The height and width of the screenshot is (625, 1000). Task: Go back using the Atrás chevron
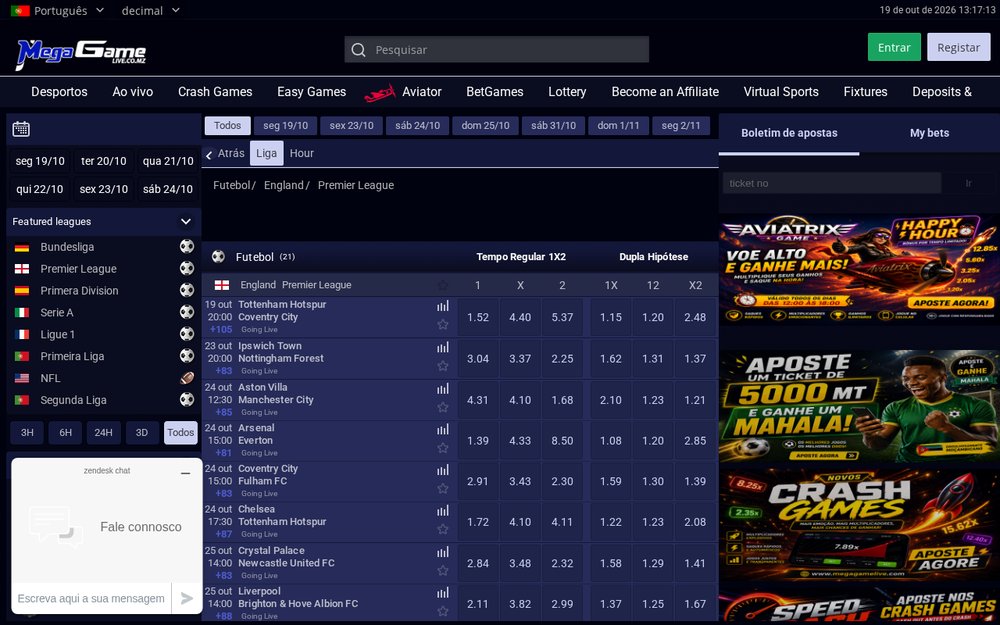pyautogui.click(x=209, y=154)
